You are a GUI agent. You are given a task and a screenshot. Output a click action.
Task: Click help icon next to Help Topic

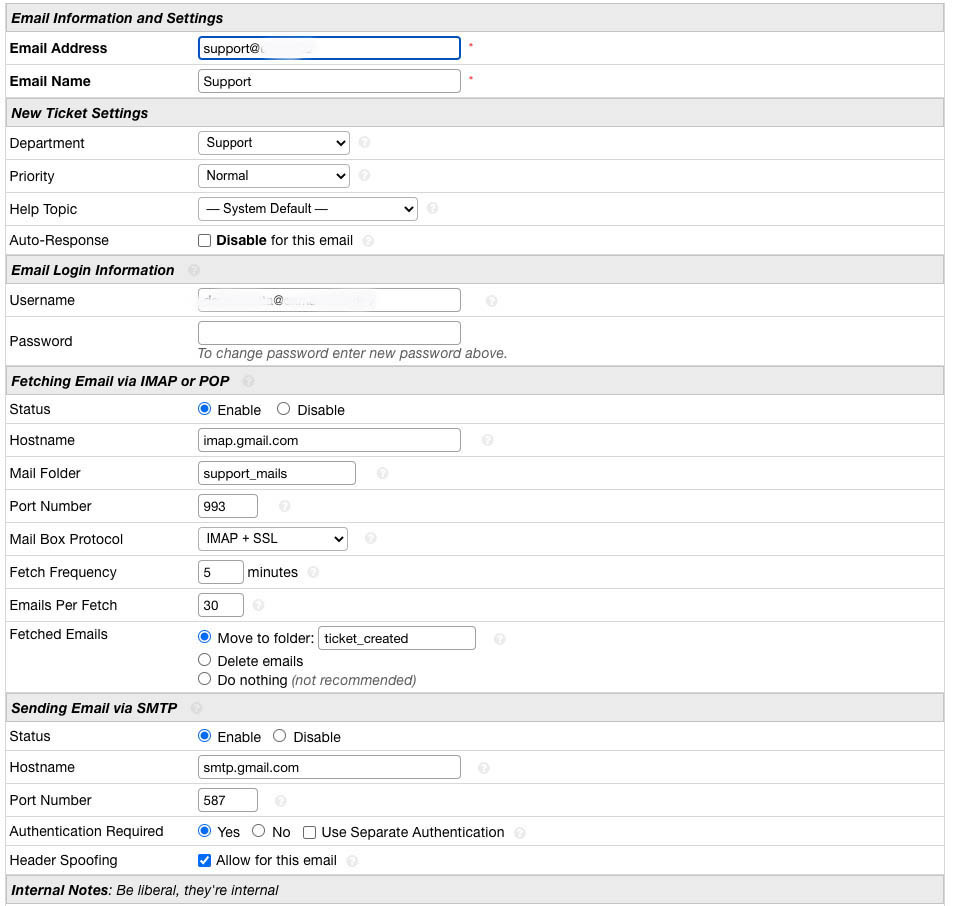(432, 209)
